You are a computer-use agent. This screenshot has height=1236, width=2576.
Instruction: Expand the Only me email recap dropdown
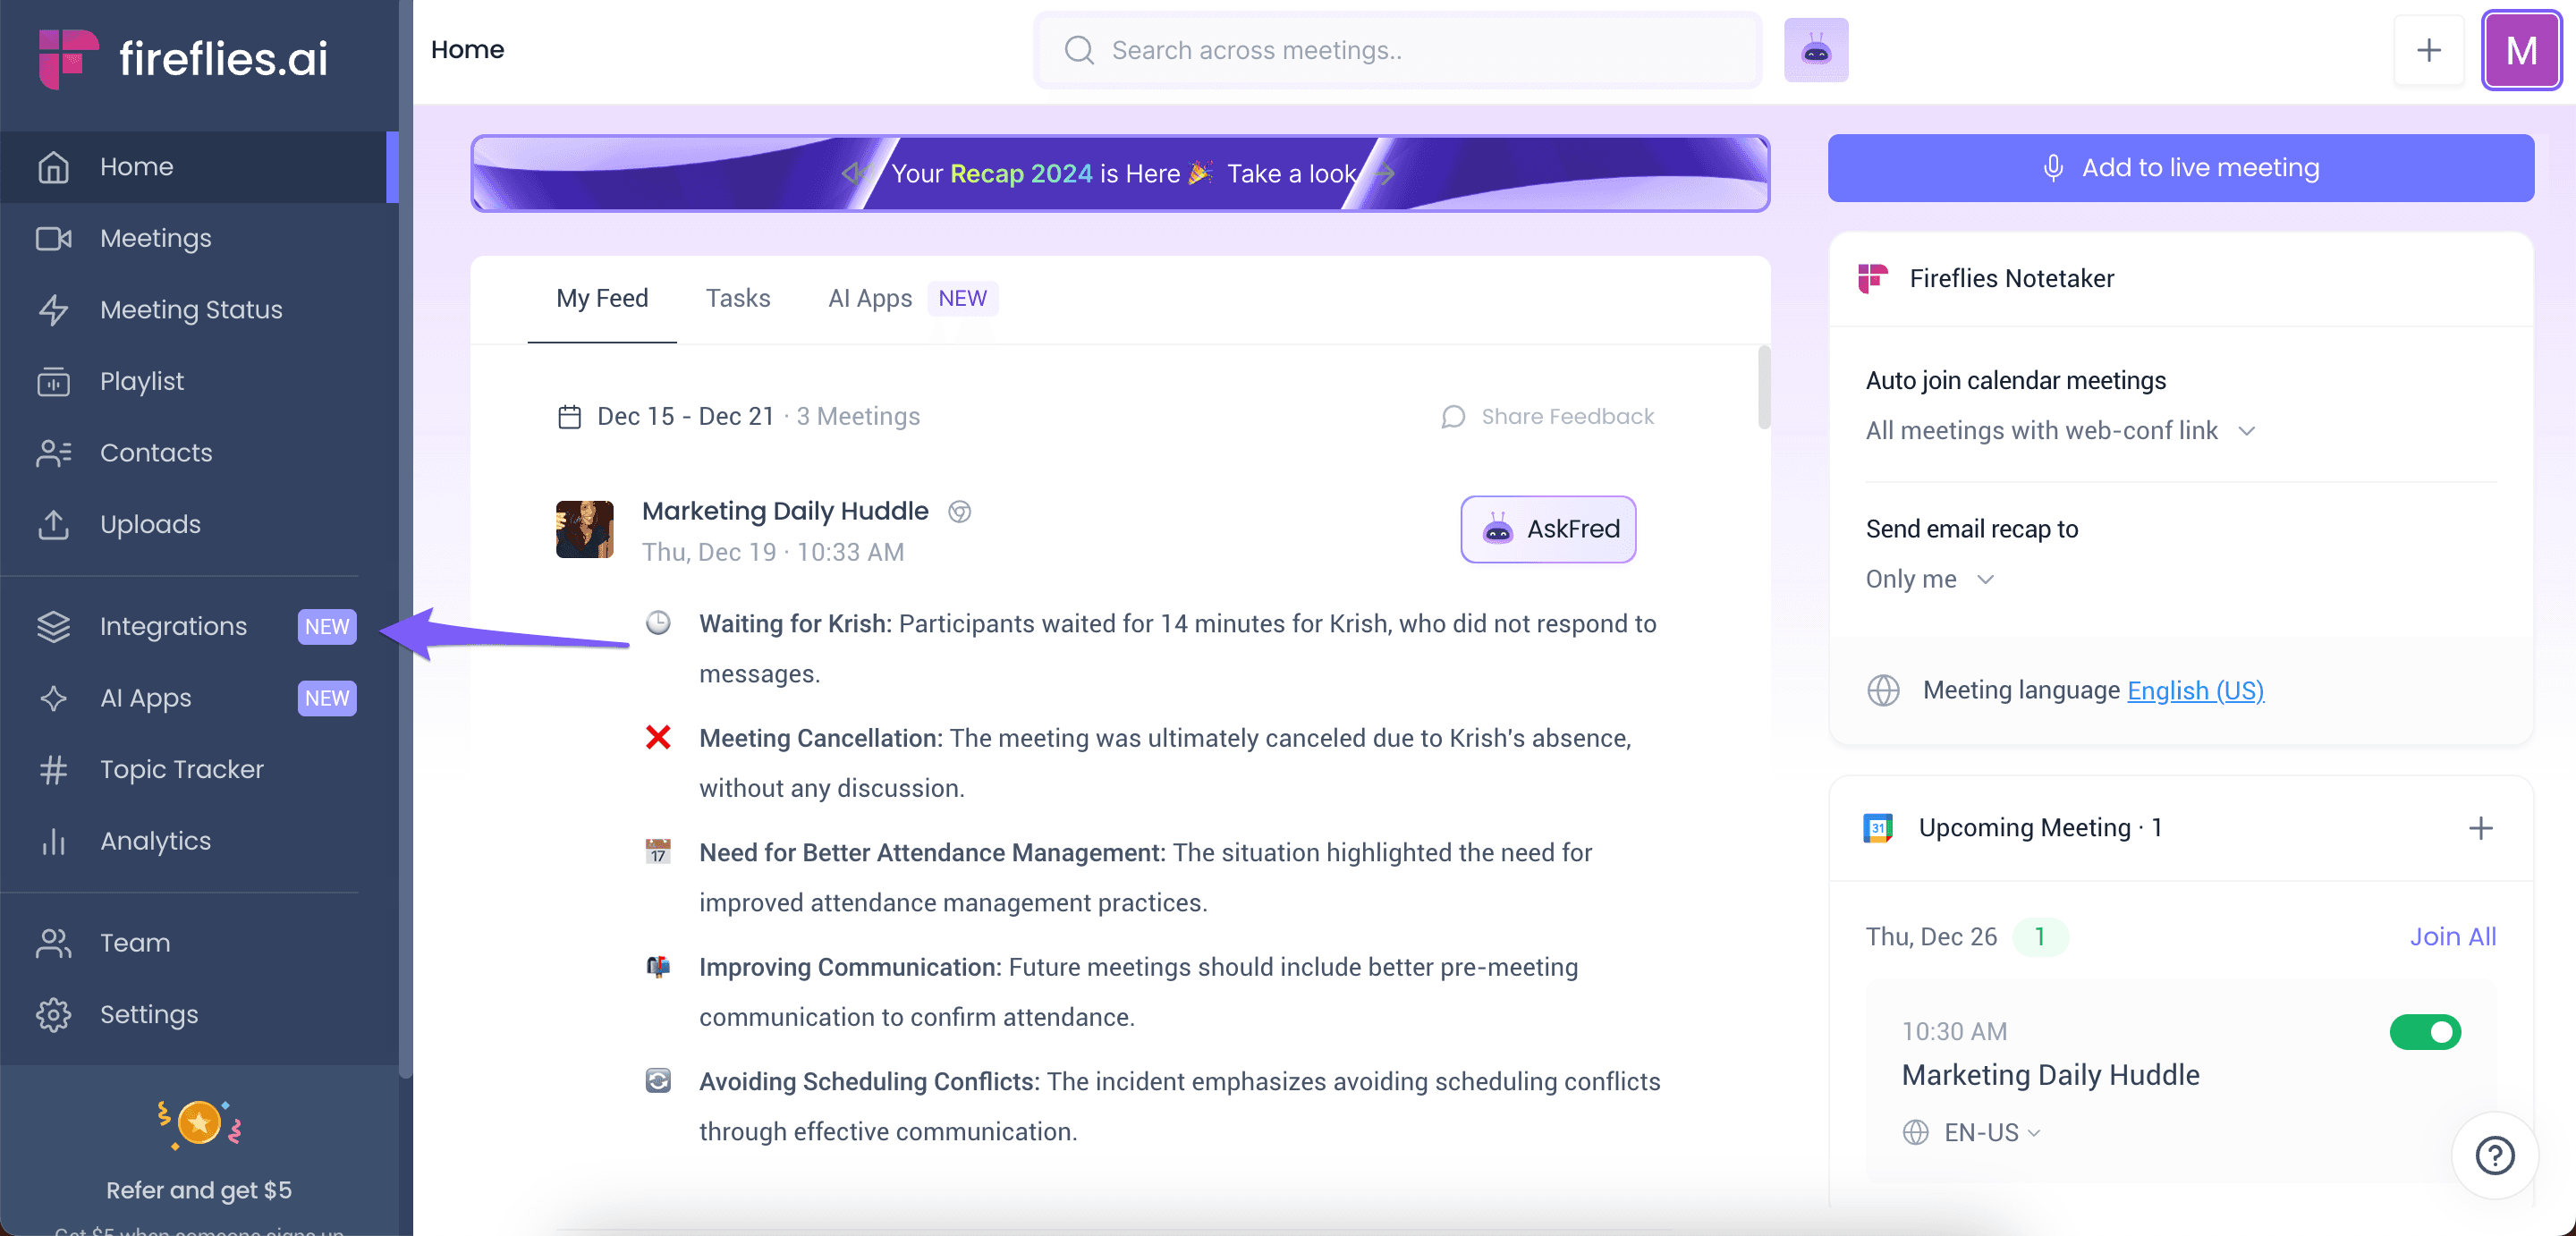click(1929, 579)
